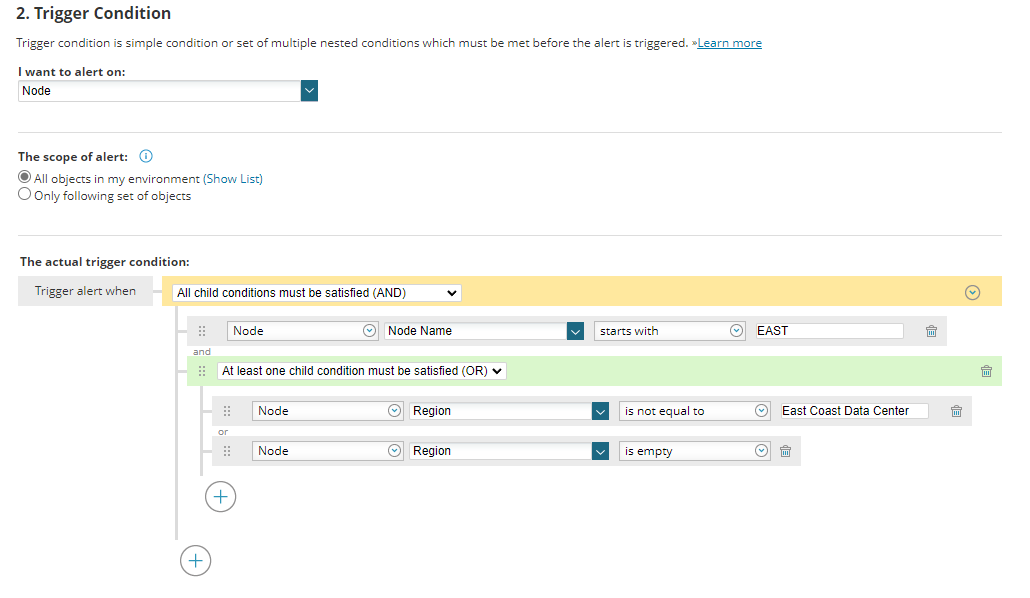Open the AND child conditions dropdown
Viewport: 1030px width, 598px height.
click(x=317, y=293)
